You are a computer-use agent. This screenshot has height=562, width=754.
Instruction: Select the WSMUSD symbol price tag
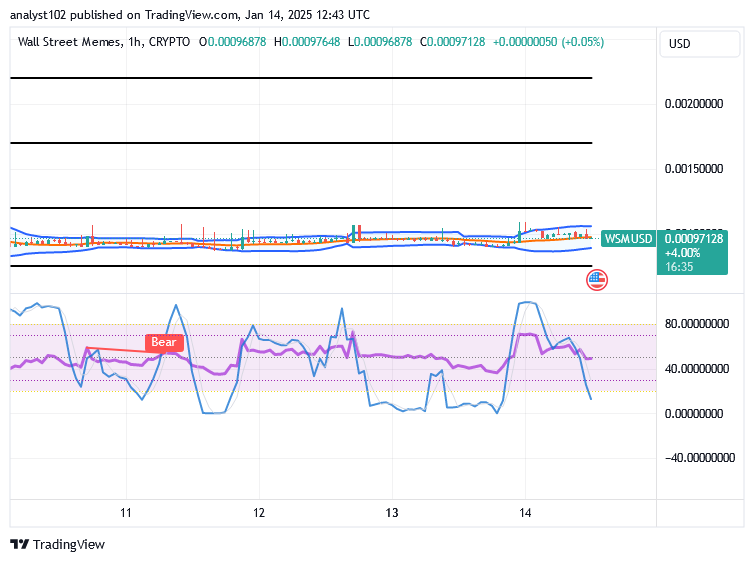pyautogui.click(x=628, y=239)
